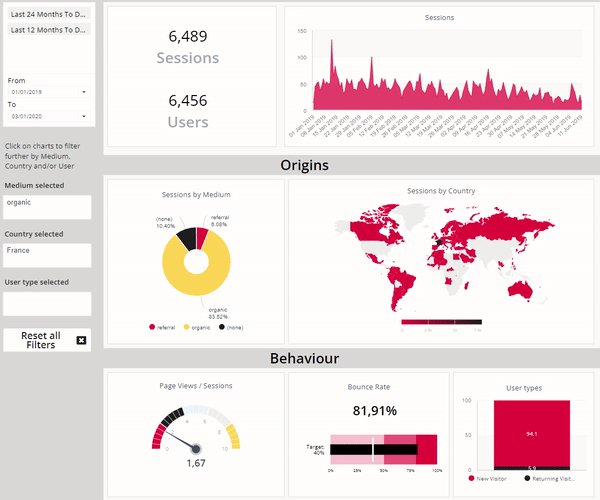Click the black bounce rate bullet bar
The image size is (600, 500).
click(x=373, y=450)
